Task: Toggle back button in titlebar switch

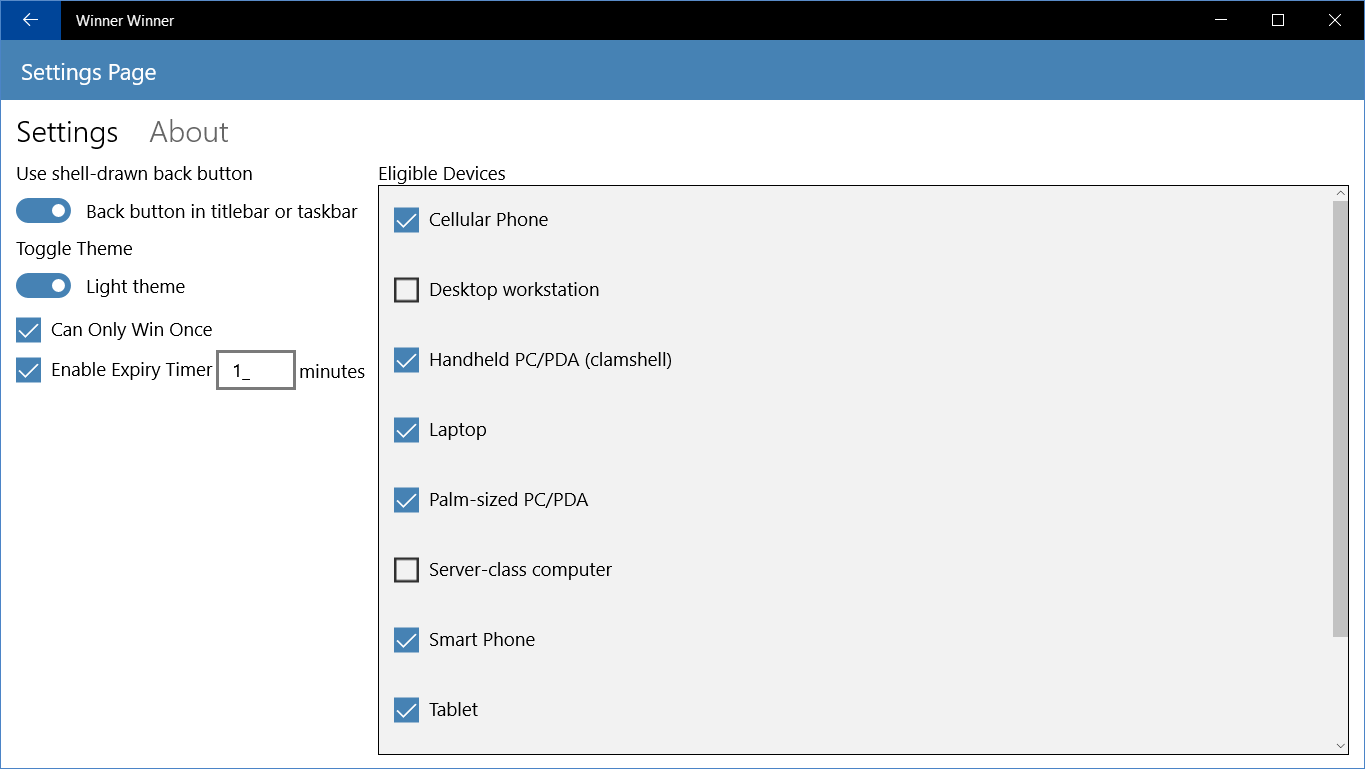Action: pyautogui.click(x=44, y=211)
